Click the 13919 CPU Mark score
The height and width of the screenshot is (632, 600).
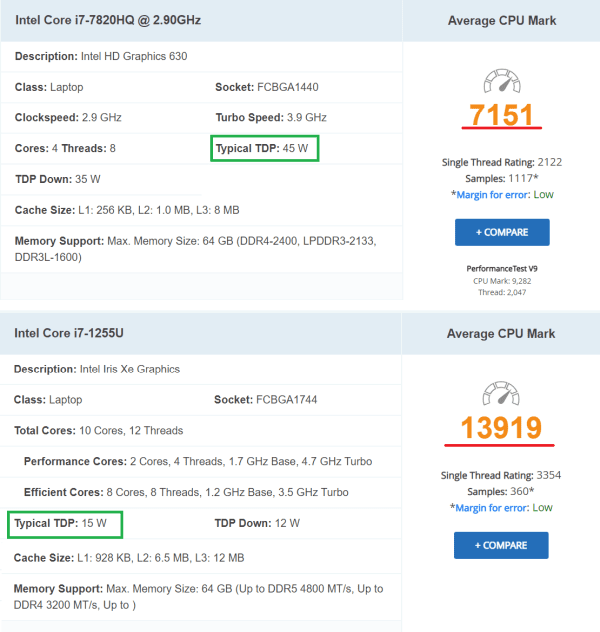coord(501,428)
